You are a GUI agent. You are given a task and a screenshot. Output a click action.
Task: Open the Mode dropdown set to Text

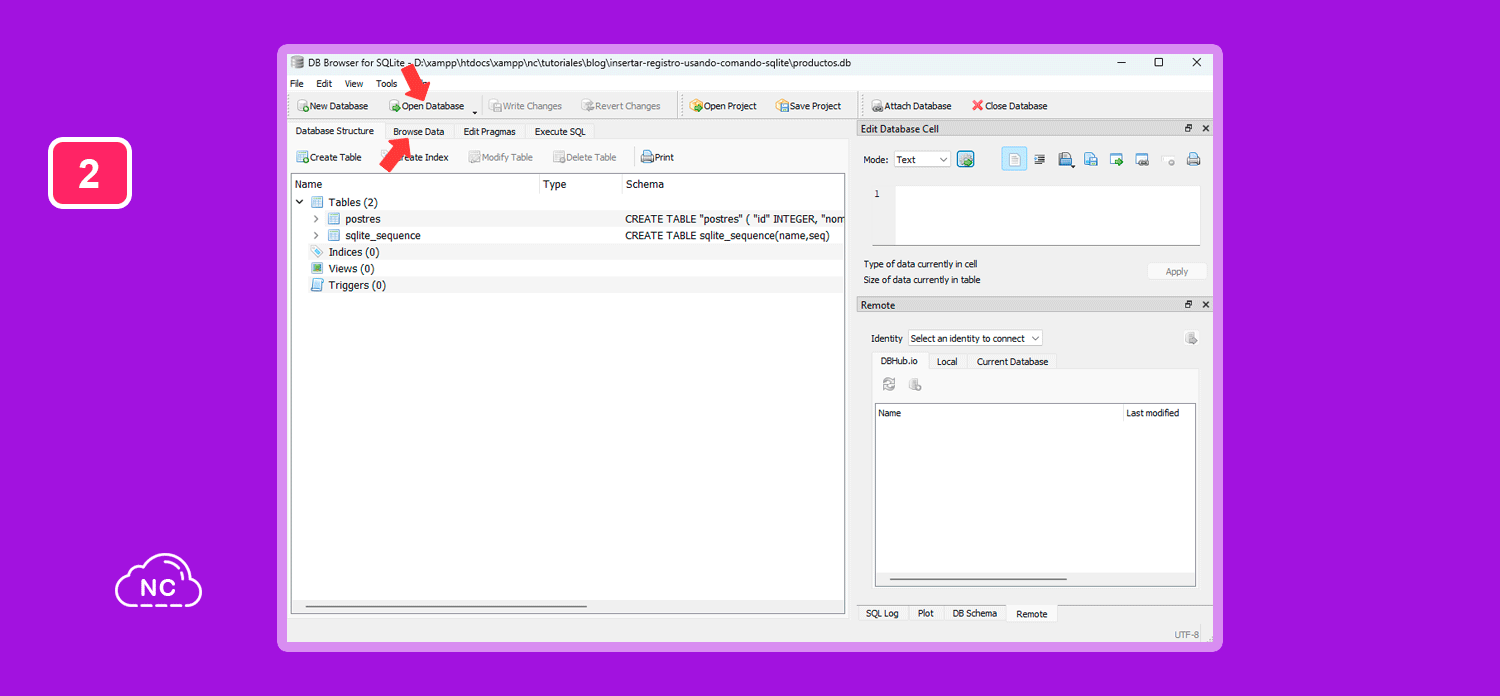(922, 159)
